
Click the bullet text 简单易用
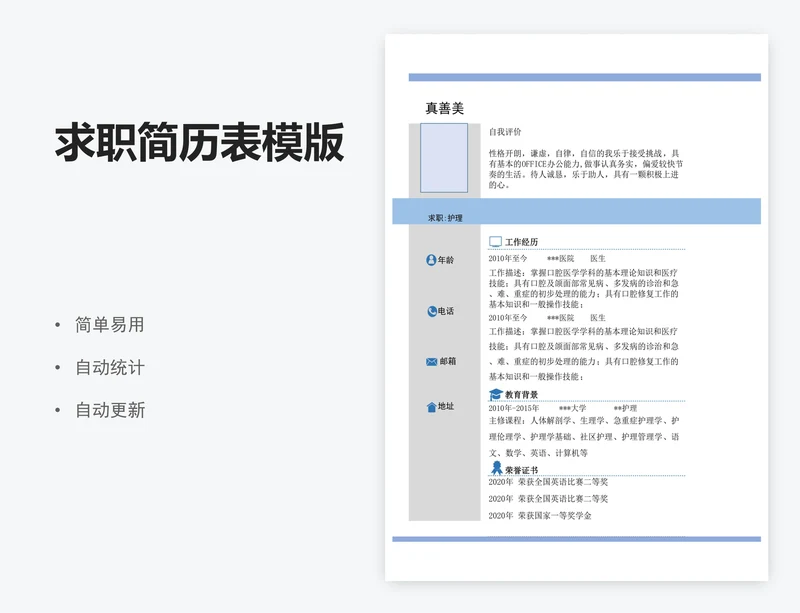110,325
